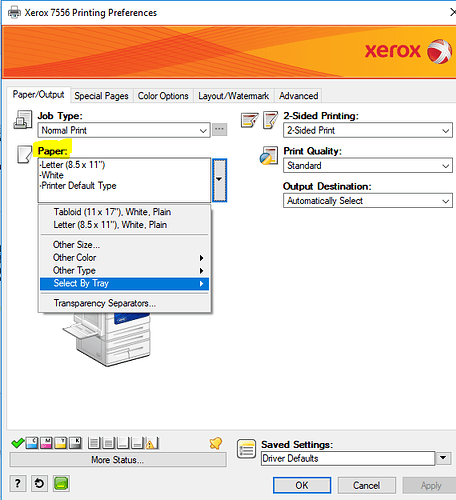This screenshot has height=500, width=456.
Task: Click the OK button
Action: (302, 485)
